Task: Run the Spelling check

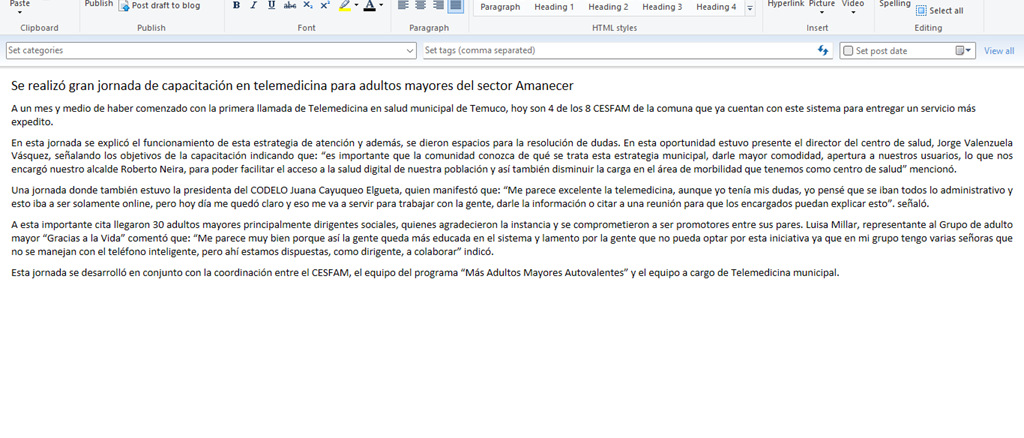Action: coord(894,5)
